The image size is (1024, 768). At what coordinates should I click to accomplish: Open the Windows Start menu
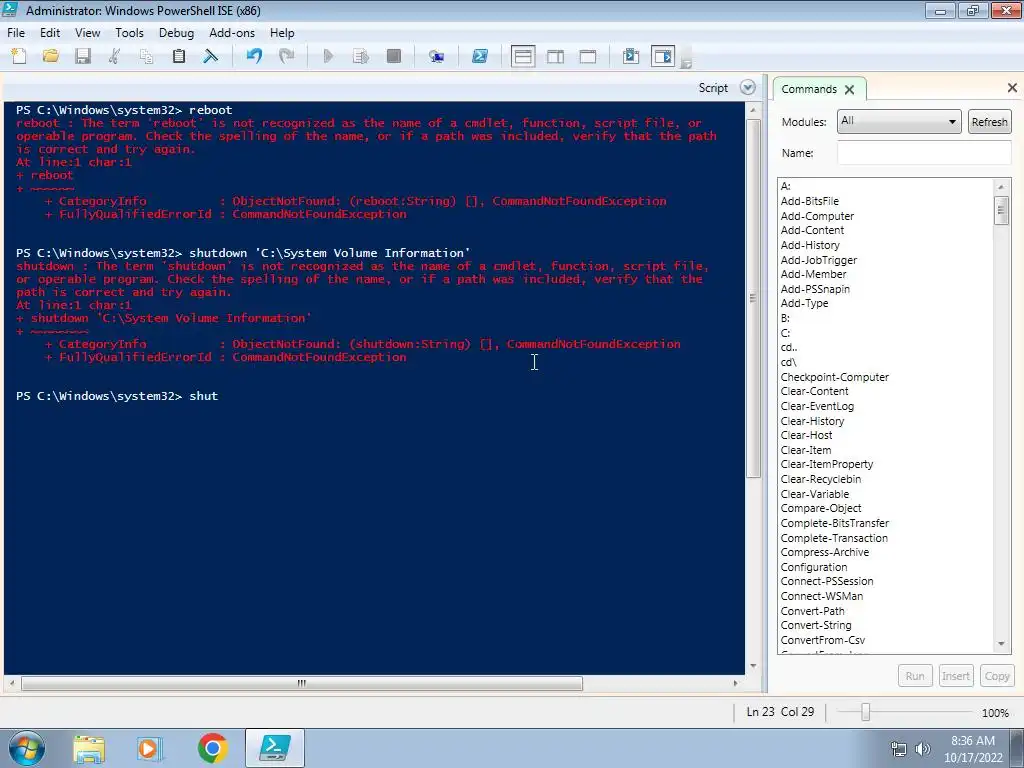pos(27,748)
